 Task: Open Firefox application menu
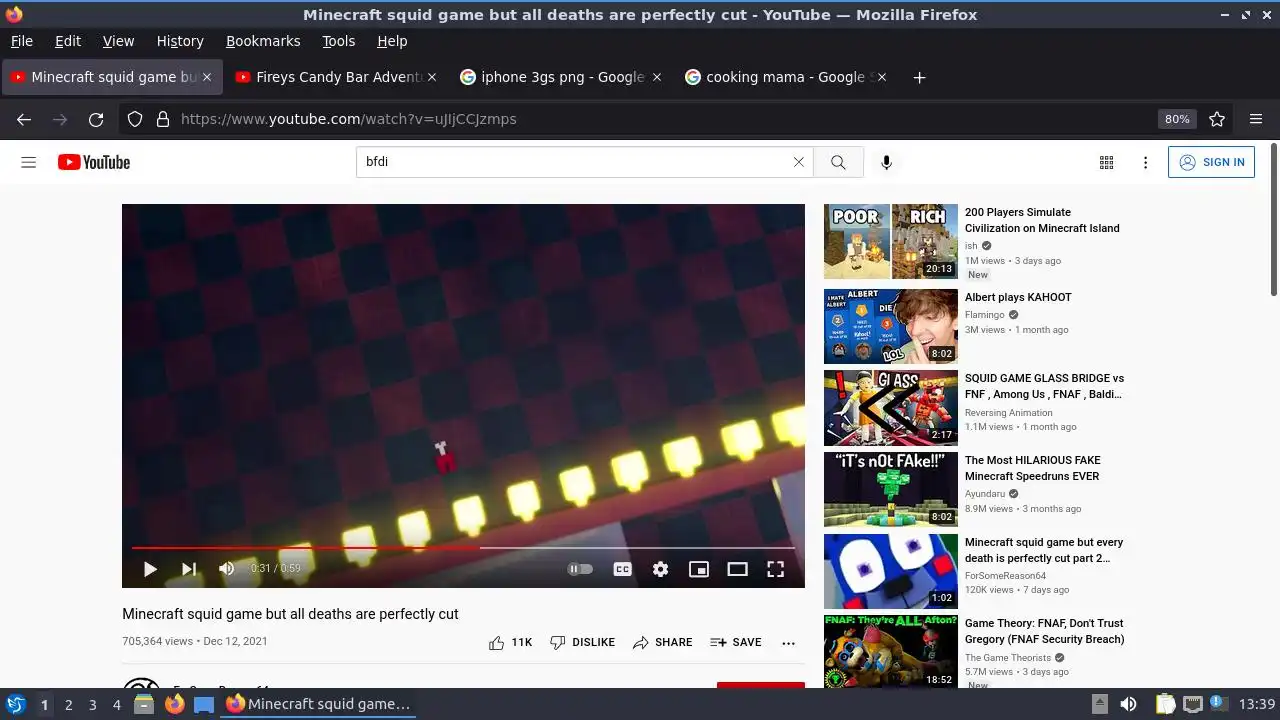tap(1256, 119)
